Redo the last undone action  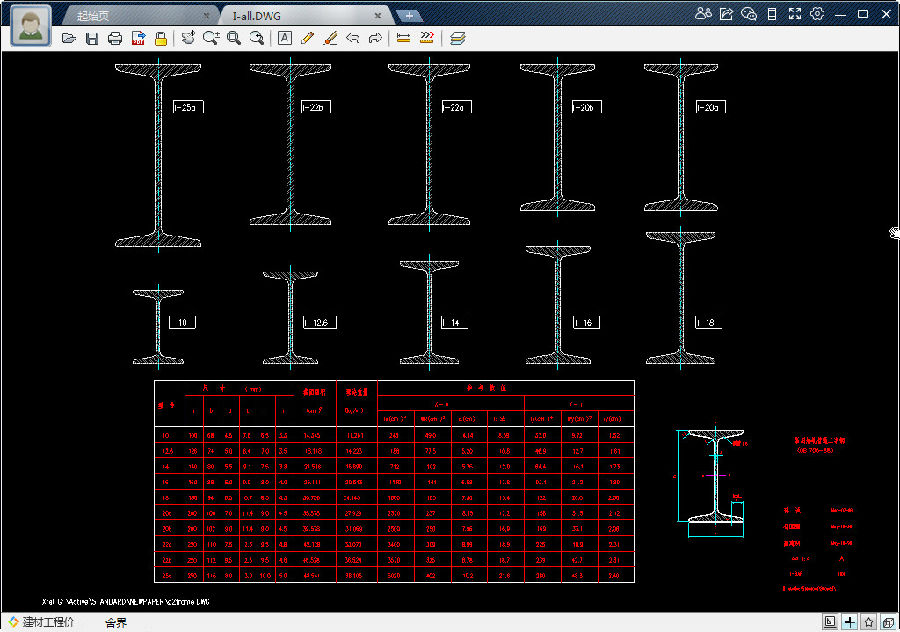click(x=375, y=39)
